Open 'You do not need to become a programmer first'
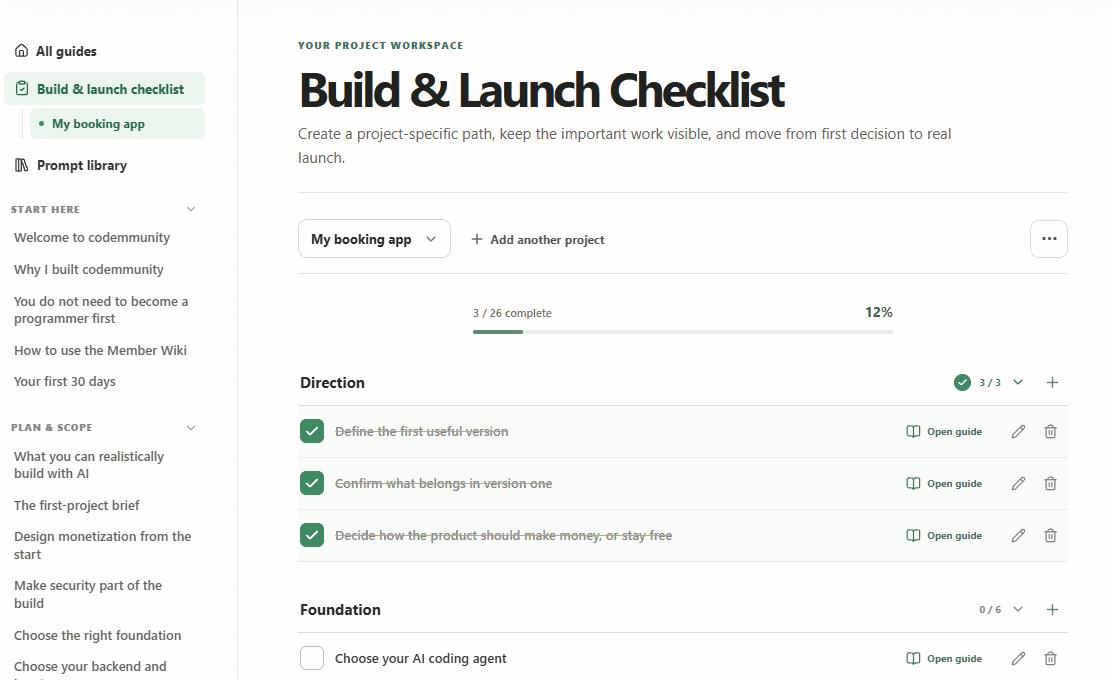Image resolution: width=1113 pixels, height=680 pixels. pyautogui.click(x=101, y=310)
